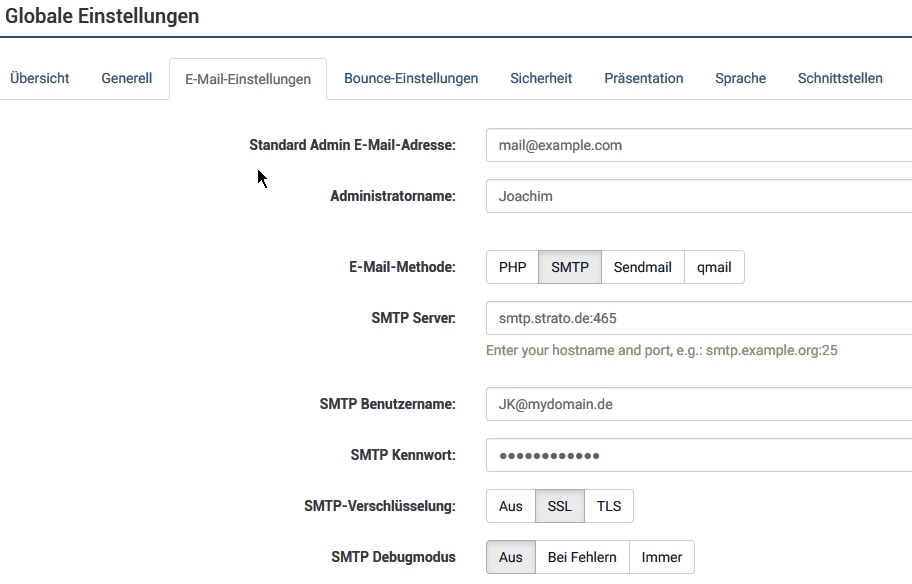This screenshot has width=912, height=584.
Task: Select the E-Mail-Einstellungen tab
Action: coord(248,79)
